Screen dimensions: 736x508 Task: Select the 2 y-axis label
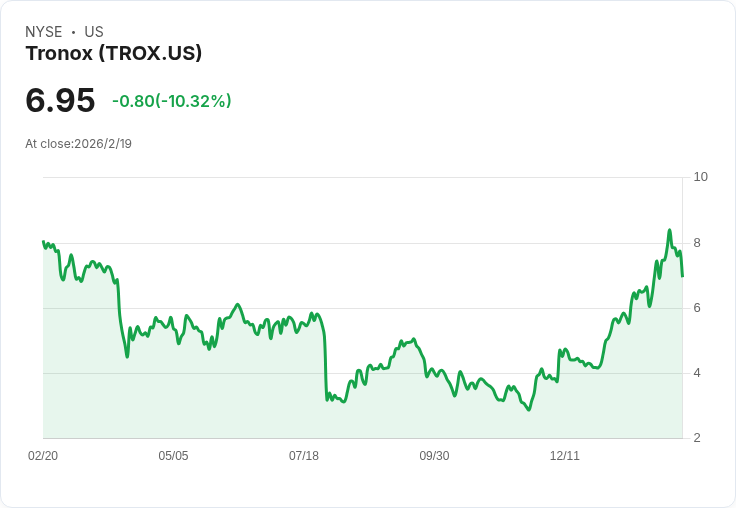(697, 438)
